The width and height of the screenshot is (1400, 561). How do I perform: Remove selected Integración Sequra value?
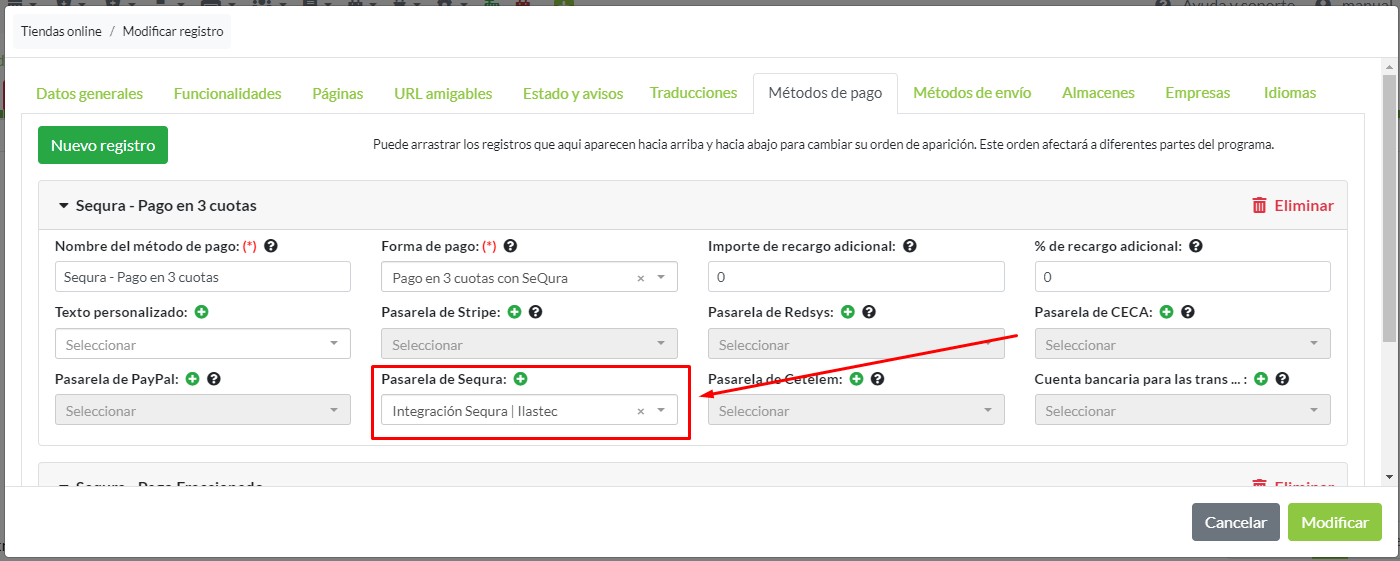(x=641, y=411)
